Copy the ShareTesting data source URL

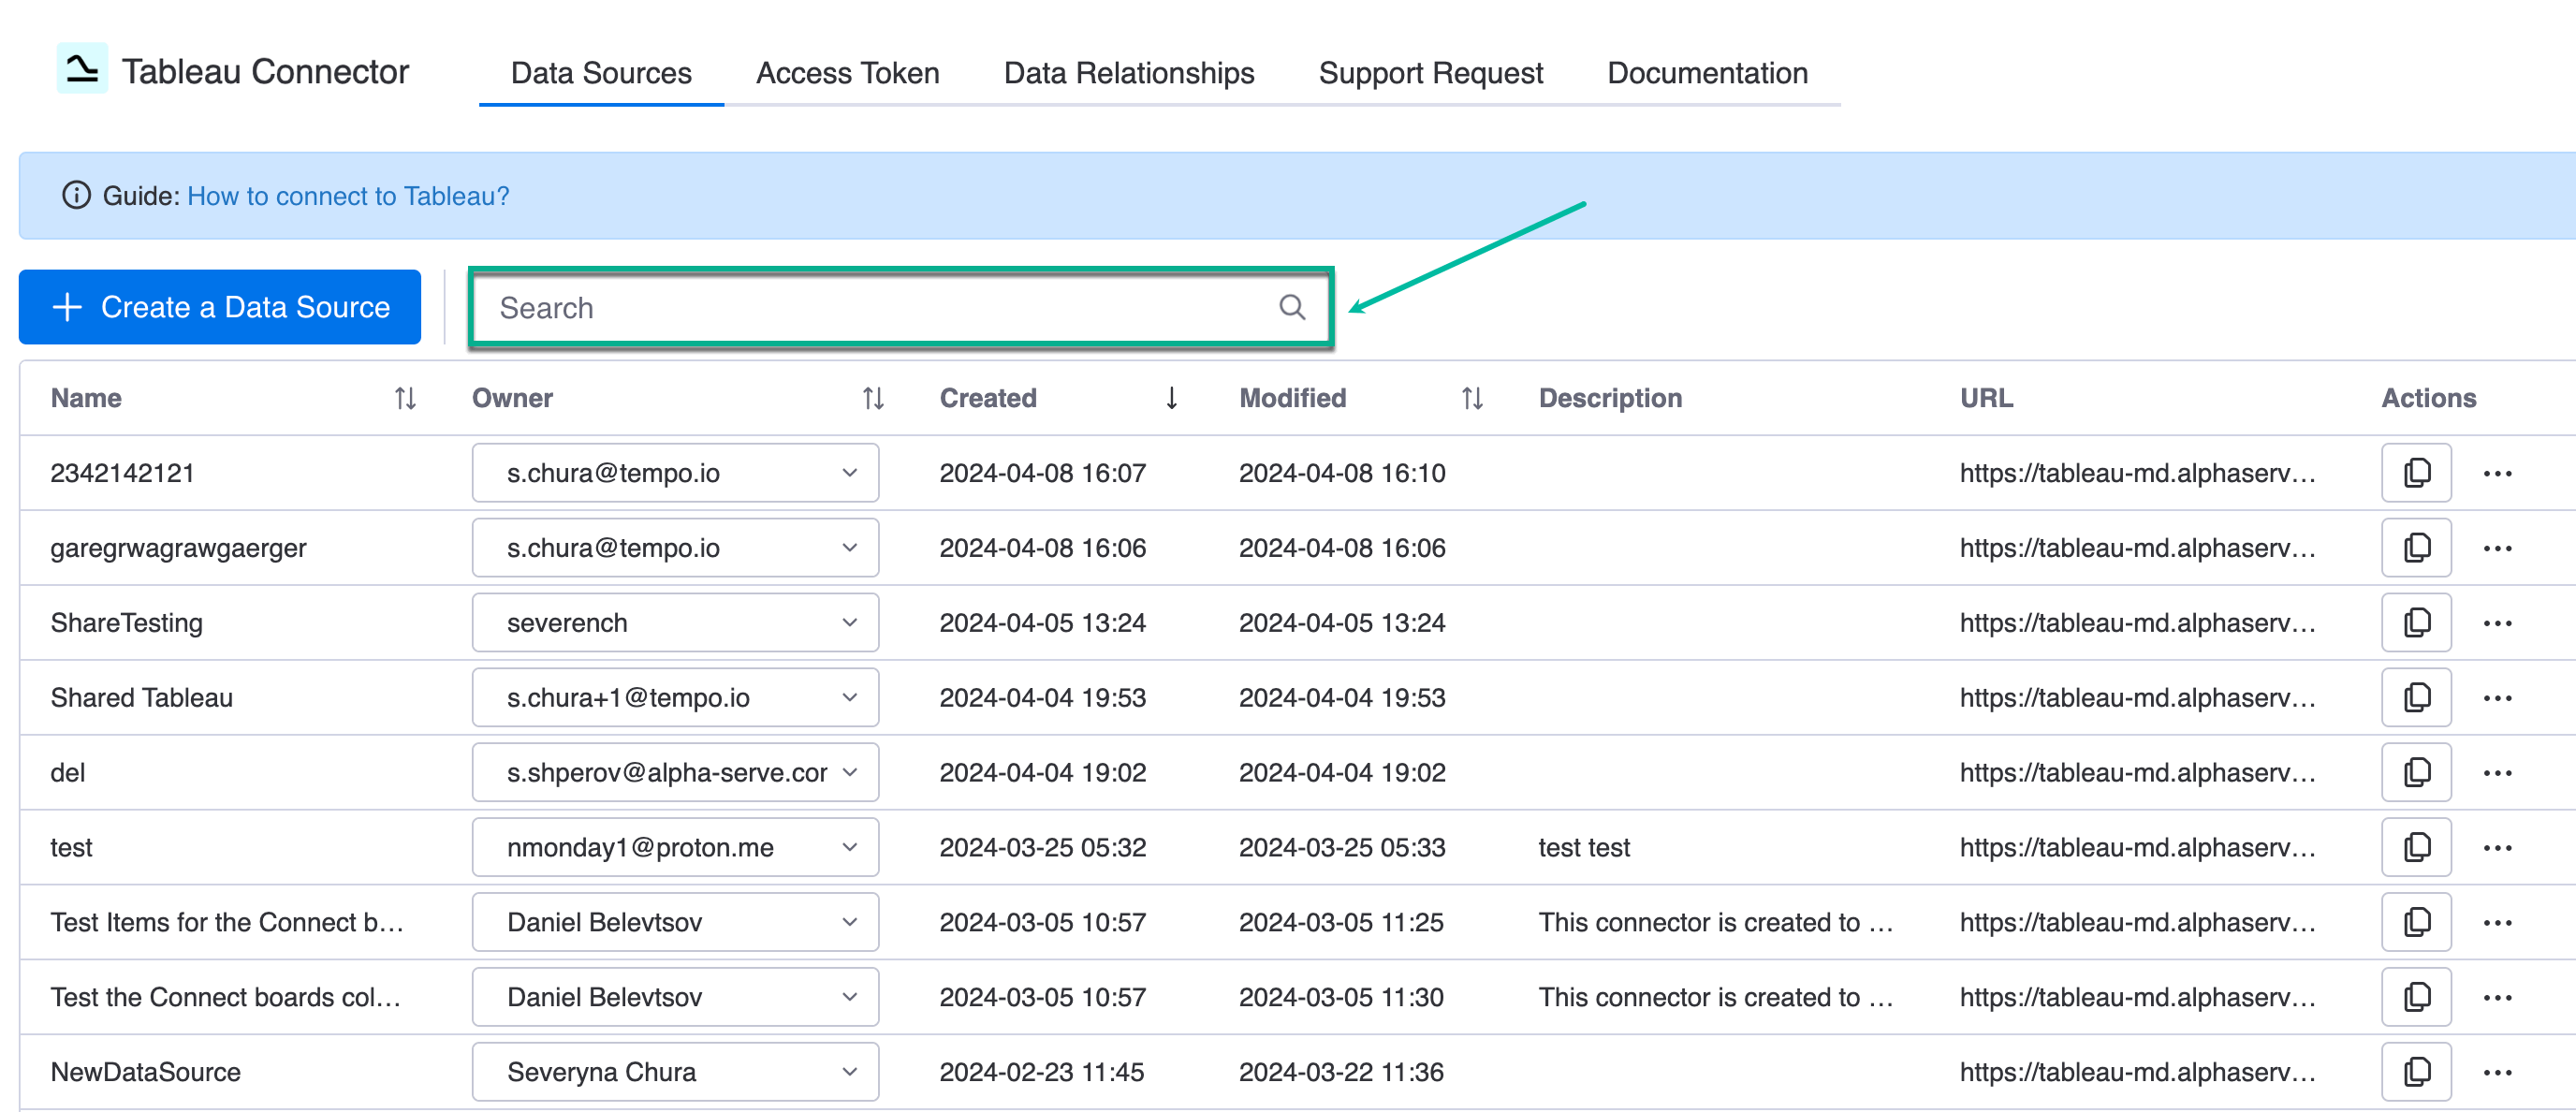point(2416,622)
